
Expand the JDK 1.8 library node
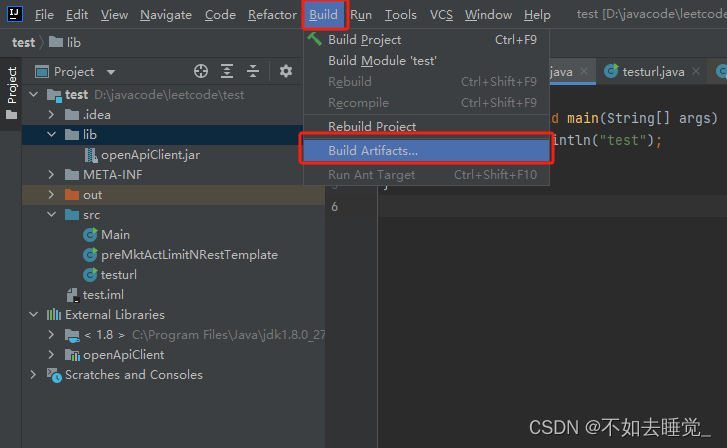point(51,335)
